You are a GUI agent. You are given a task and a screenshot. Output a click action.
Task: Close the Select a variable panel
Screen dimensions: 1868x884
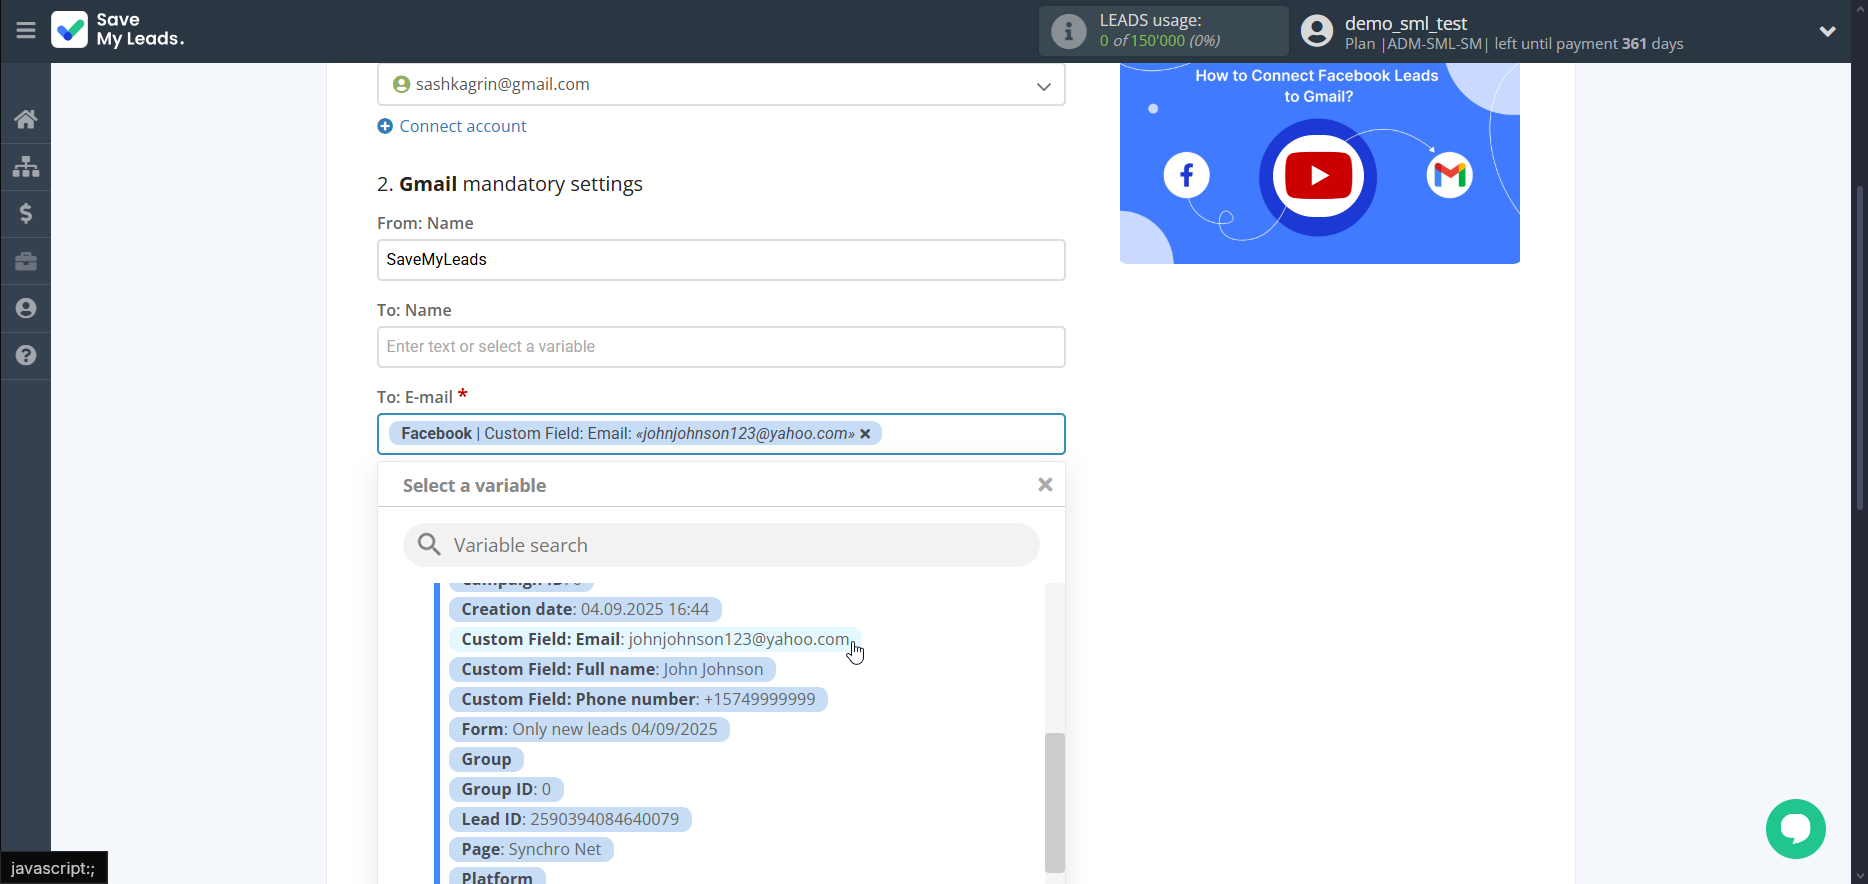click(1045, 485)
